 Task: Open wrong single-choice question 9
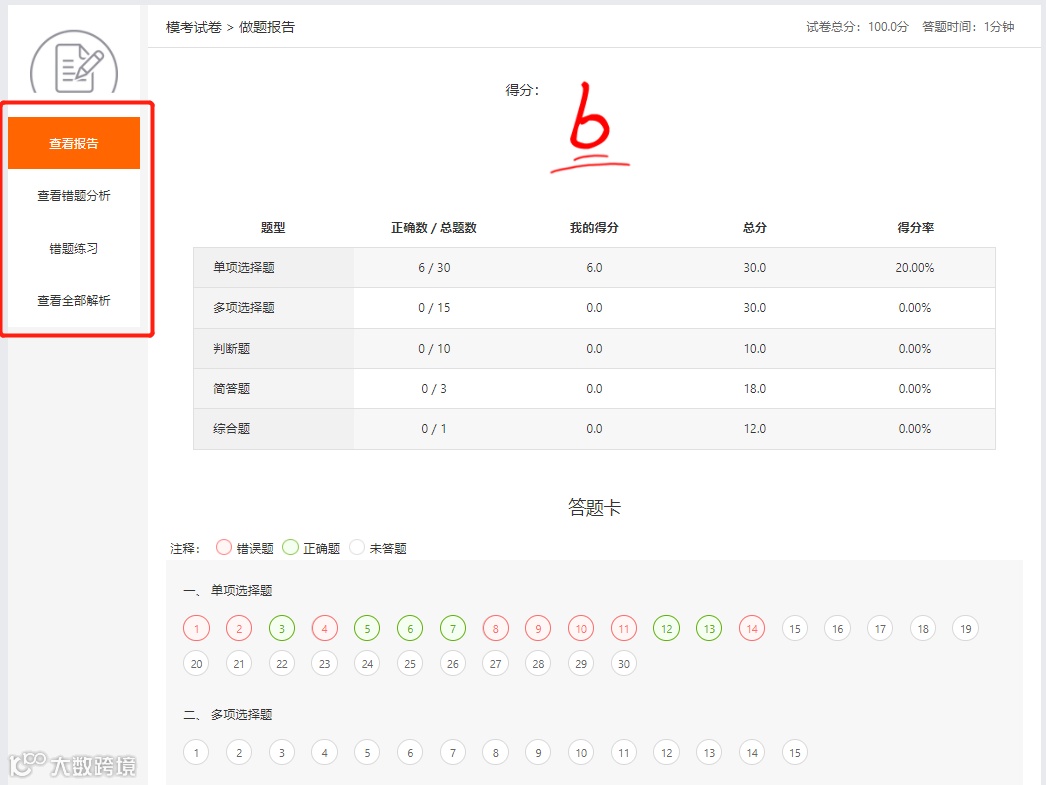point(538,628)
